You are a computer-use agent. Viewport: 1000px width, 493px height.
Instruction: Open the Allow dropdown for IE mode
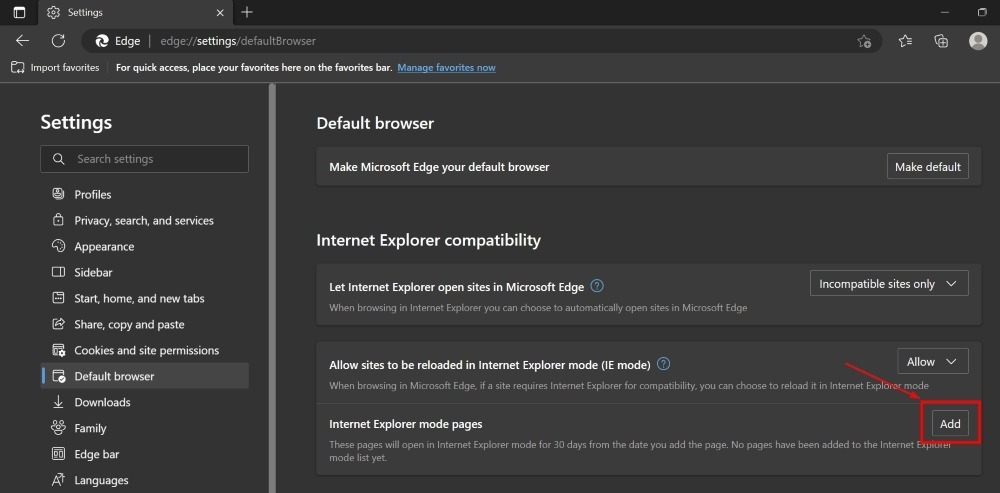tap(933, 361)
